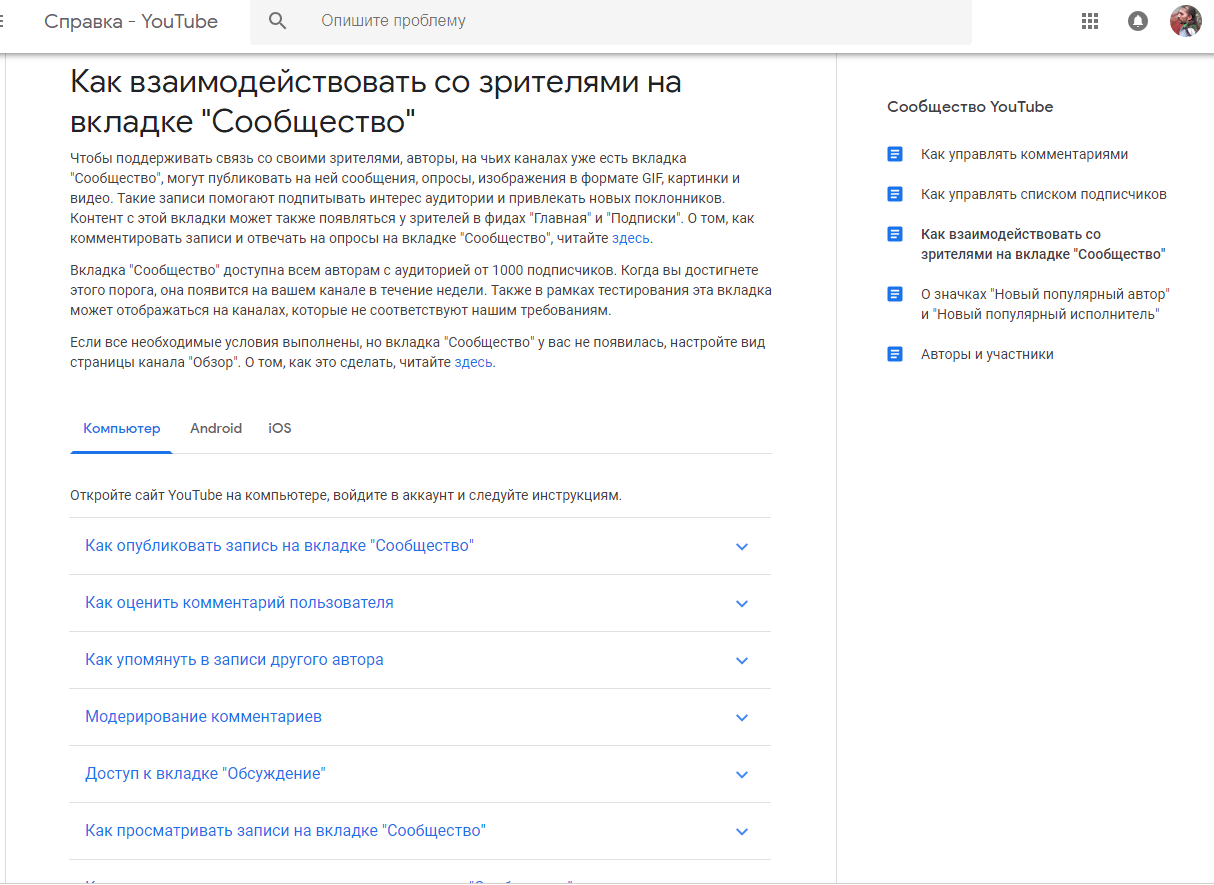Click "здесь" link about commenting on posts
Image resolution: width=1214 pixels, height=885 pixels.
pos(631,239)
